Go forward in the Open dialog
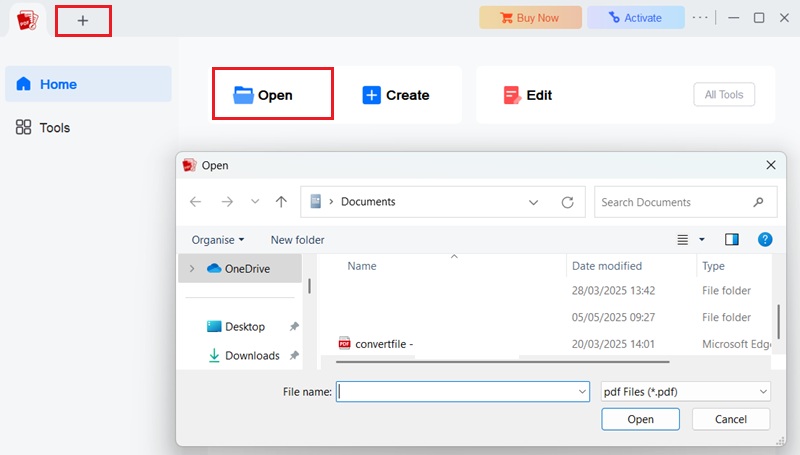This screenshot has width=800, height=455. pos(227,202)
